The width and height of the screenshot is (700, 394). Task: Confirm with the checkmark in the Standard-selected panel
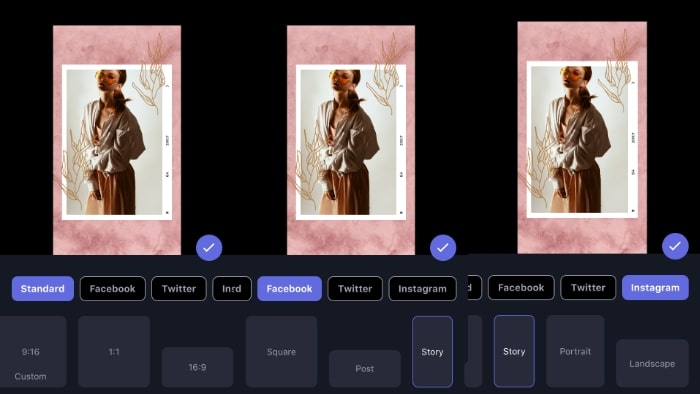click(209, 248)
